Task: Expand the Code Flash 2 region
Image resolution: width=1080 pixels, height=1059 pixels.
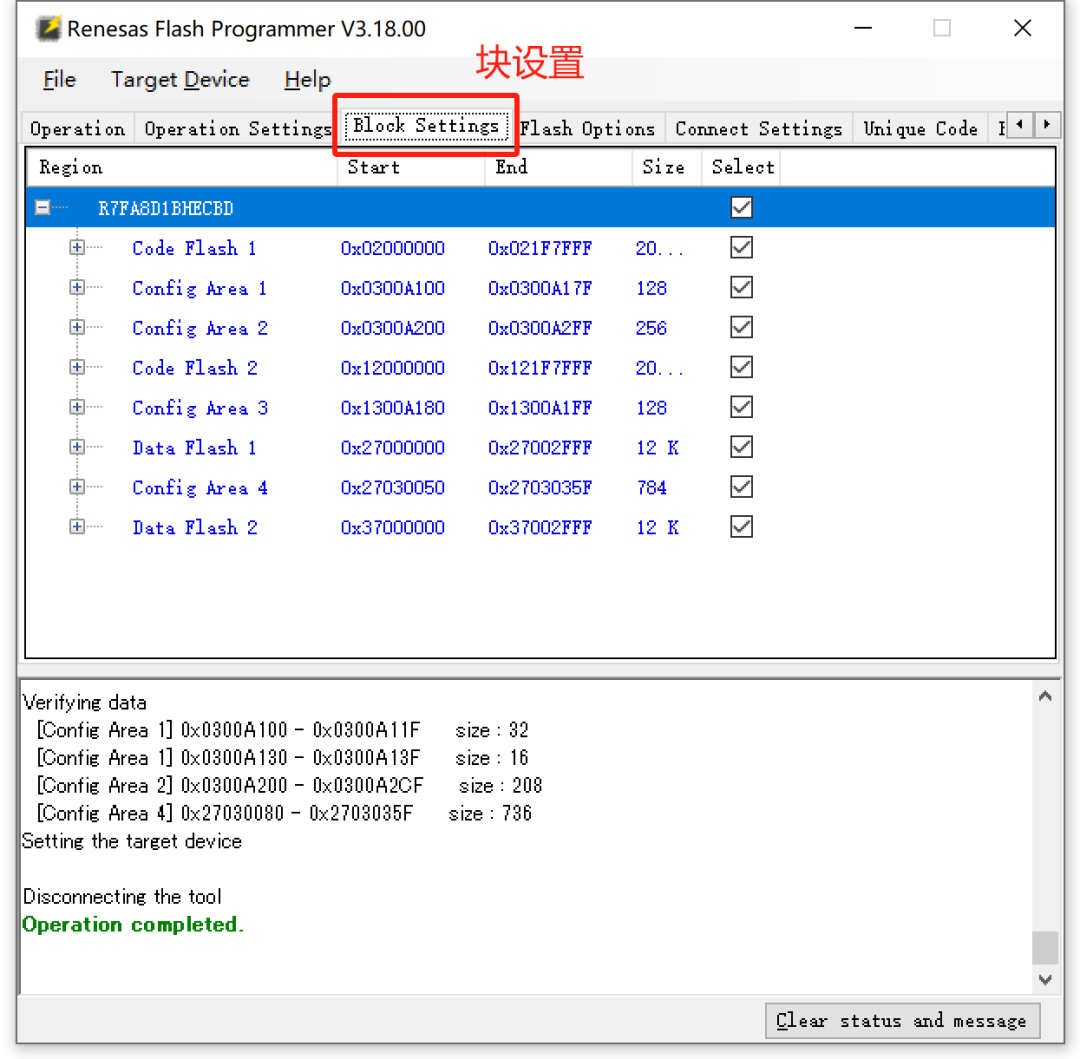Action: pos(77,368)
